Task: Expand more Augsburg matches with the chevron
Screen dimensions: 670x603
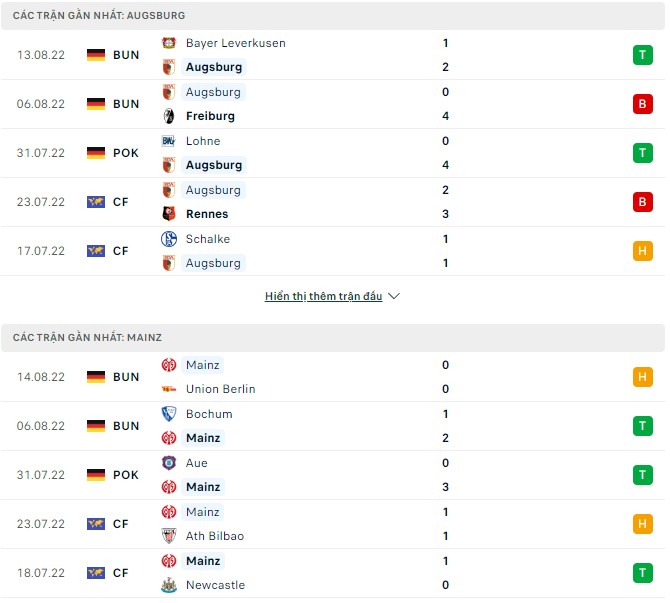Action: pyautogui.click(x=394, y=297)
